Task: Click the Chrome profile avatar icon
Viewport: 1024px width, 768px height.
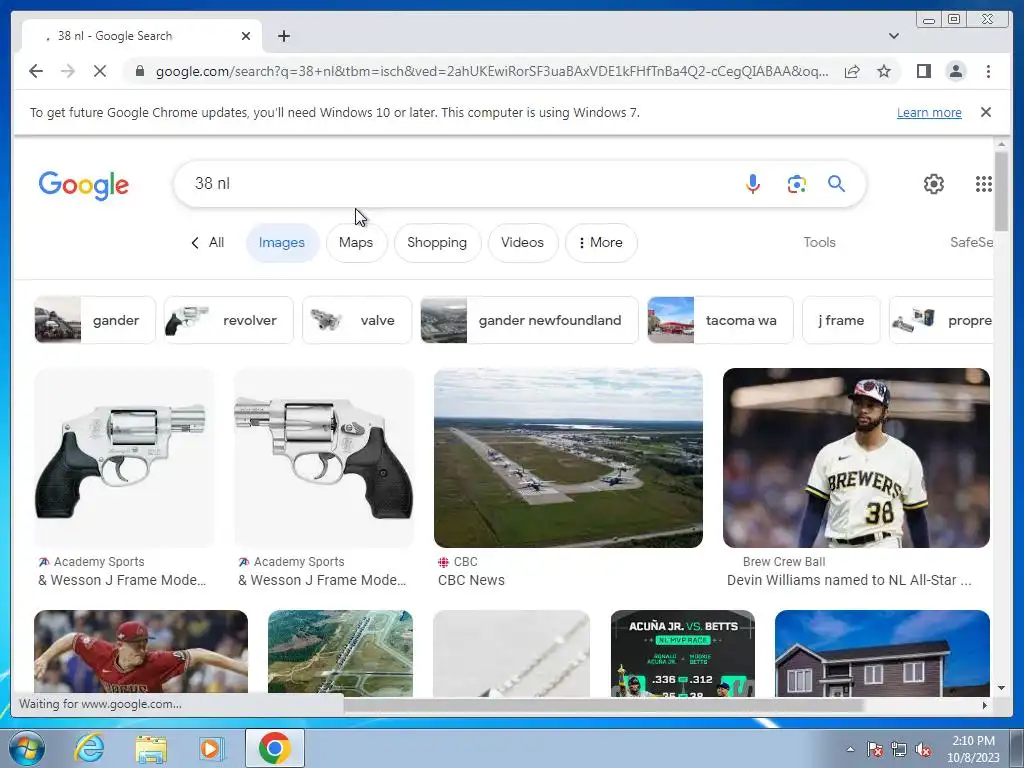Action: pos(955,71)
